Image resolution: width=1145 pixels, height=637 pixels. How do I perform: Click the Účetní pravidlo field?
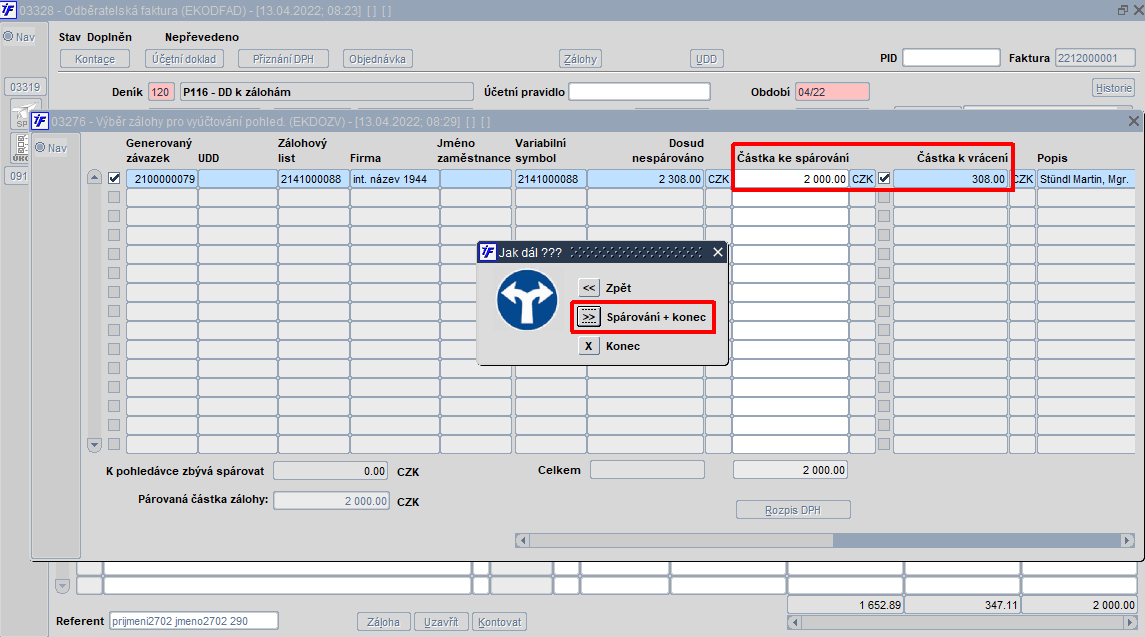(639, 91)
